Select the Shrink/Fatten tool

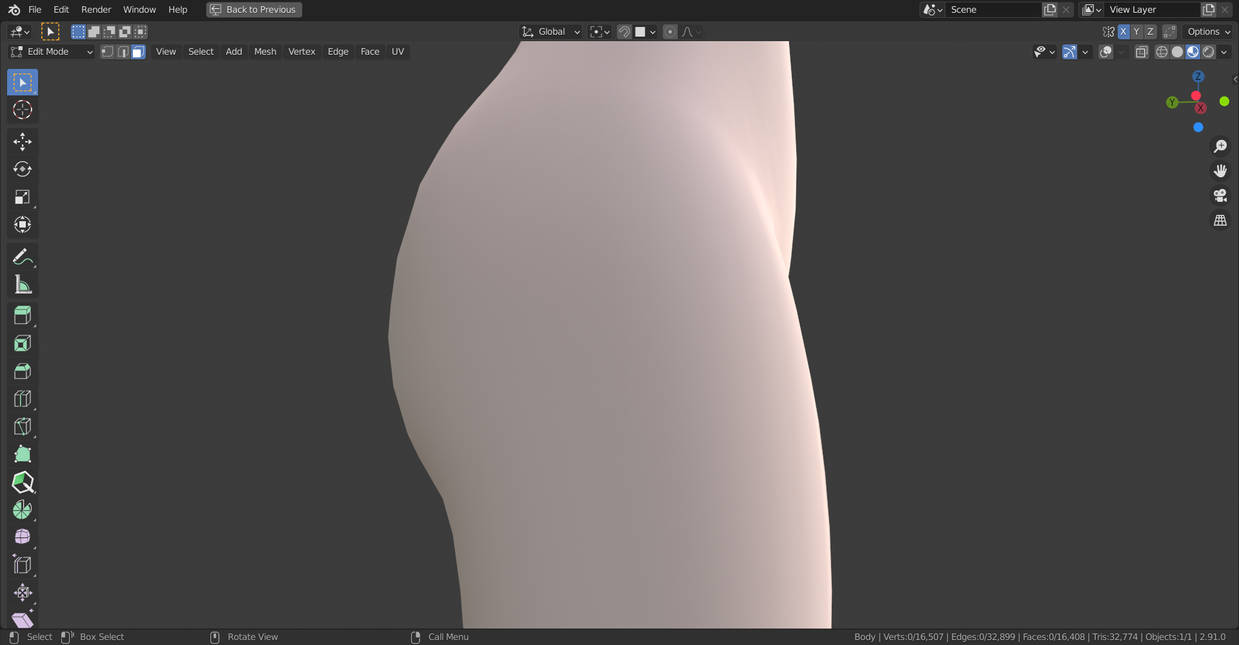[22, 592]
